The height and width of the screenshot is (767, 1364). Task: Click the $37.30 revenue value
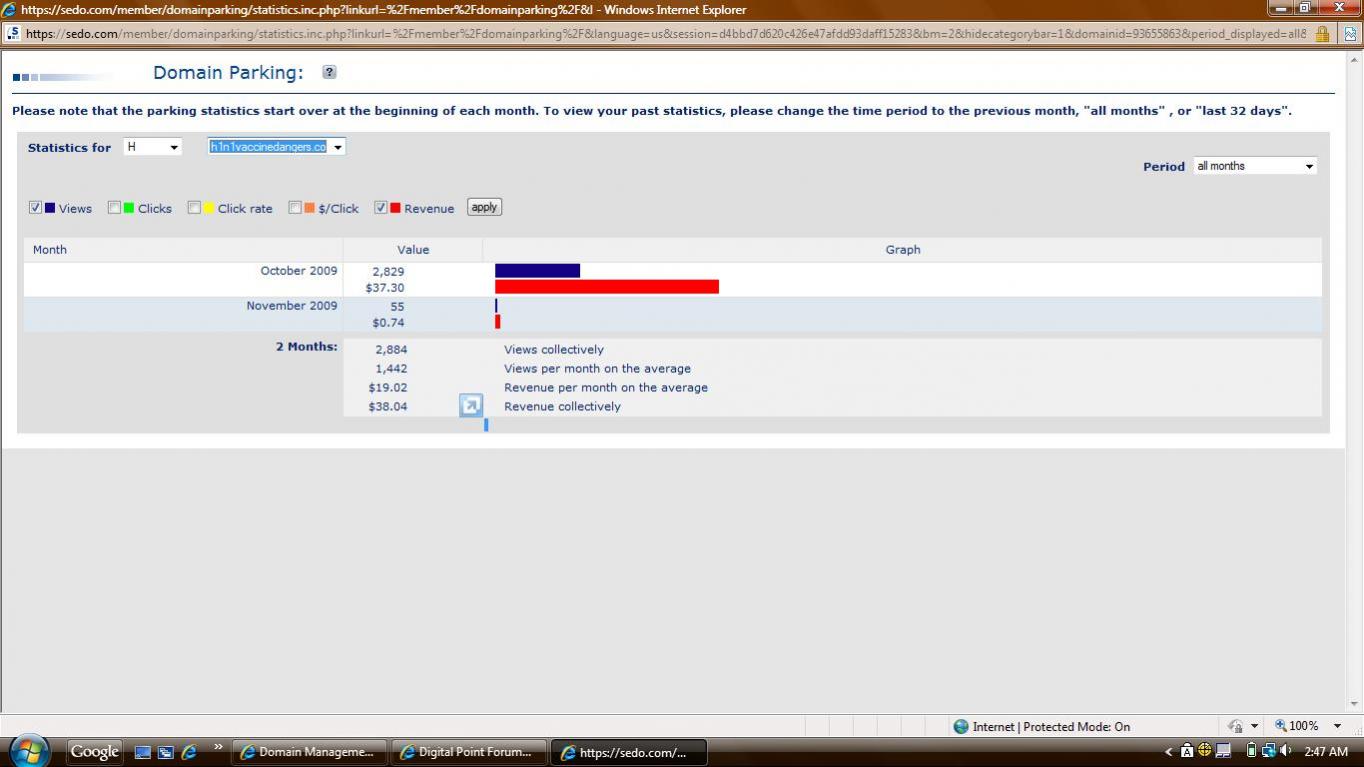point(385,288)
